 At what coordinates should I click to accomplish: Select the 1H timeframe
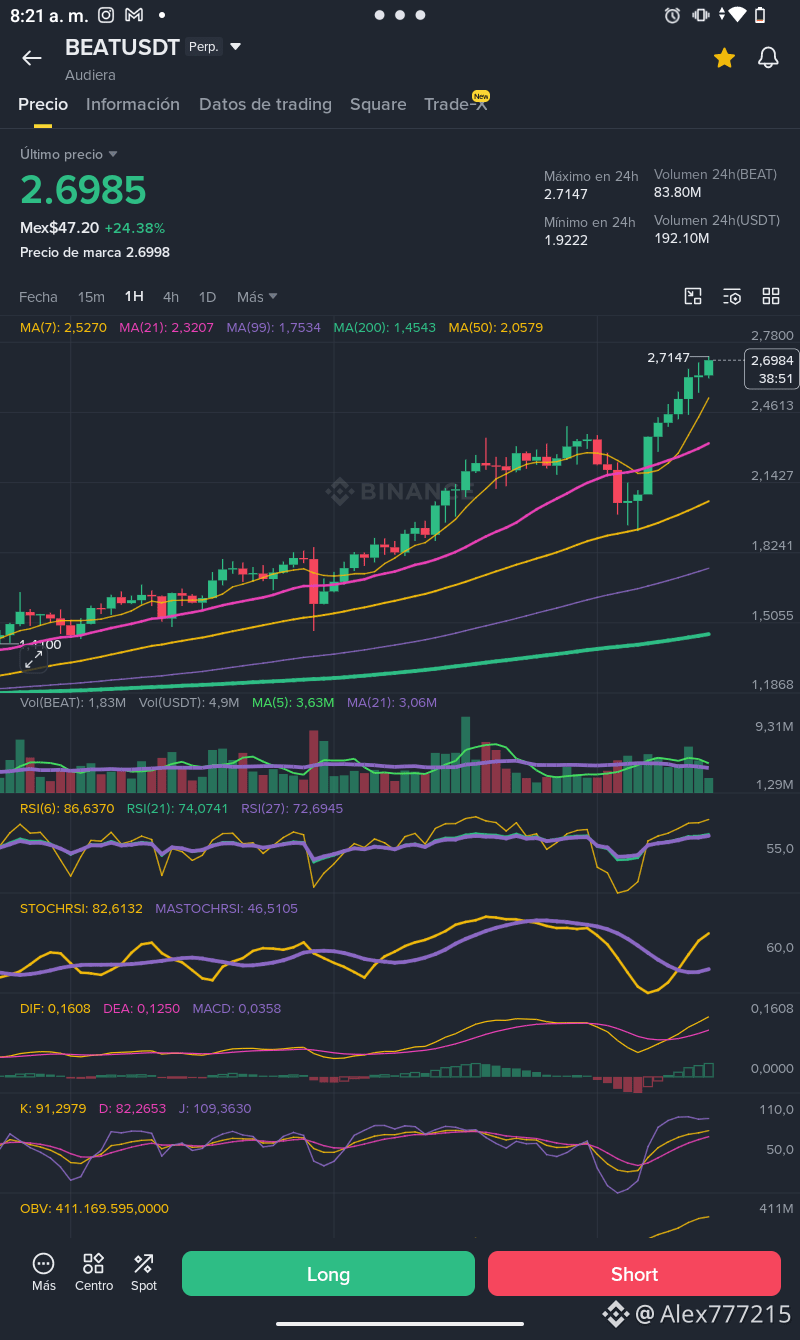pos(134,297)
